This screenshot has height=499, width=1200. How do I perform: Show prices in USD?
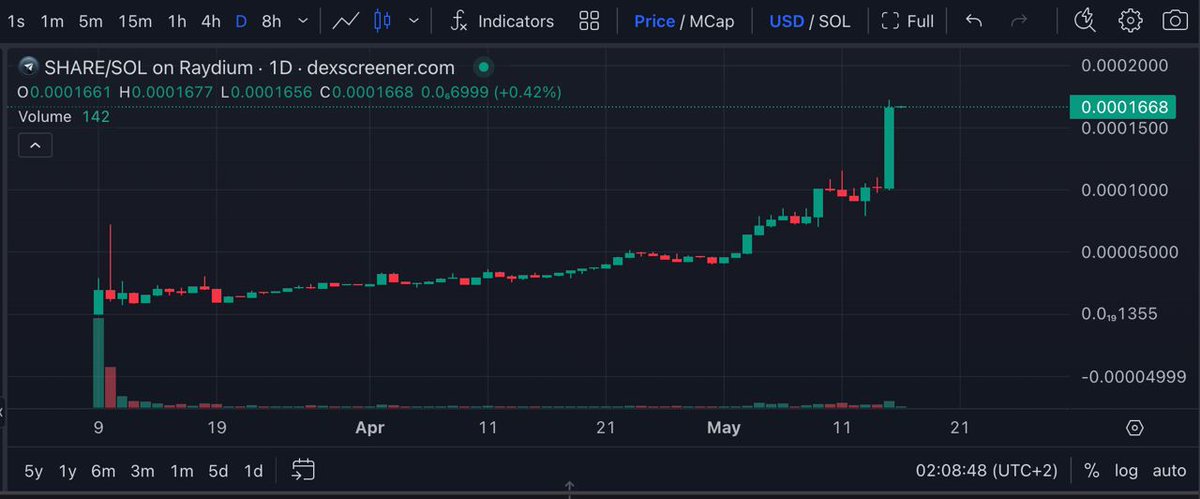click(x=786, y=21)
